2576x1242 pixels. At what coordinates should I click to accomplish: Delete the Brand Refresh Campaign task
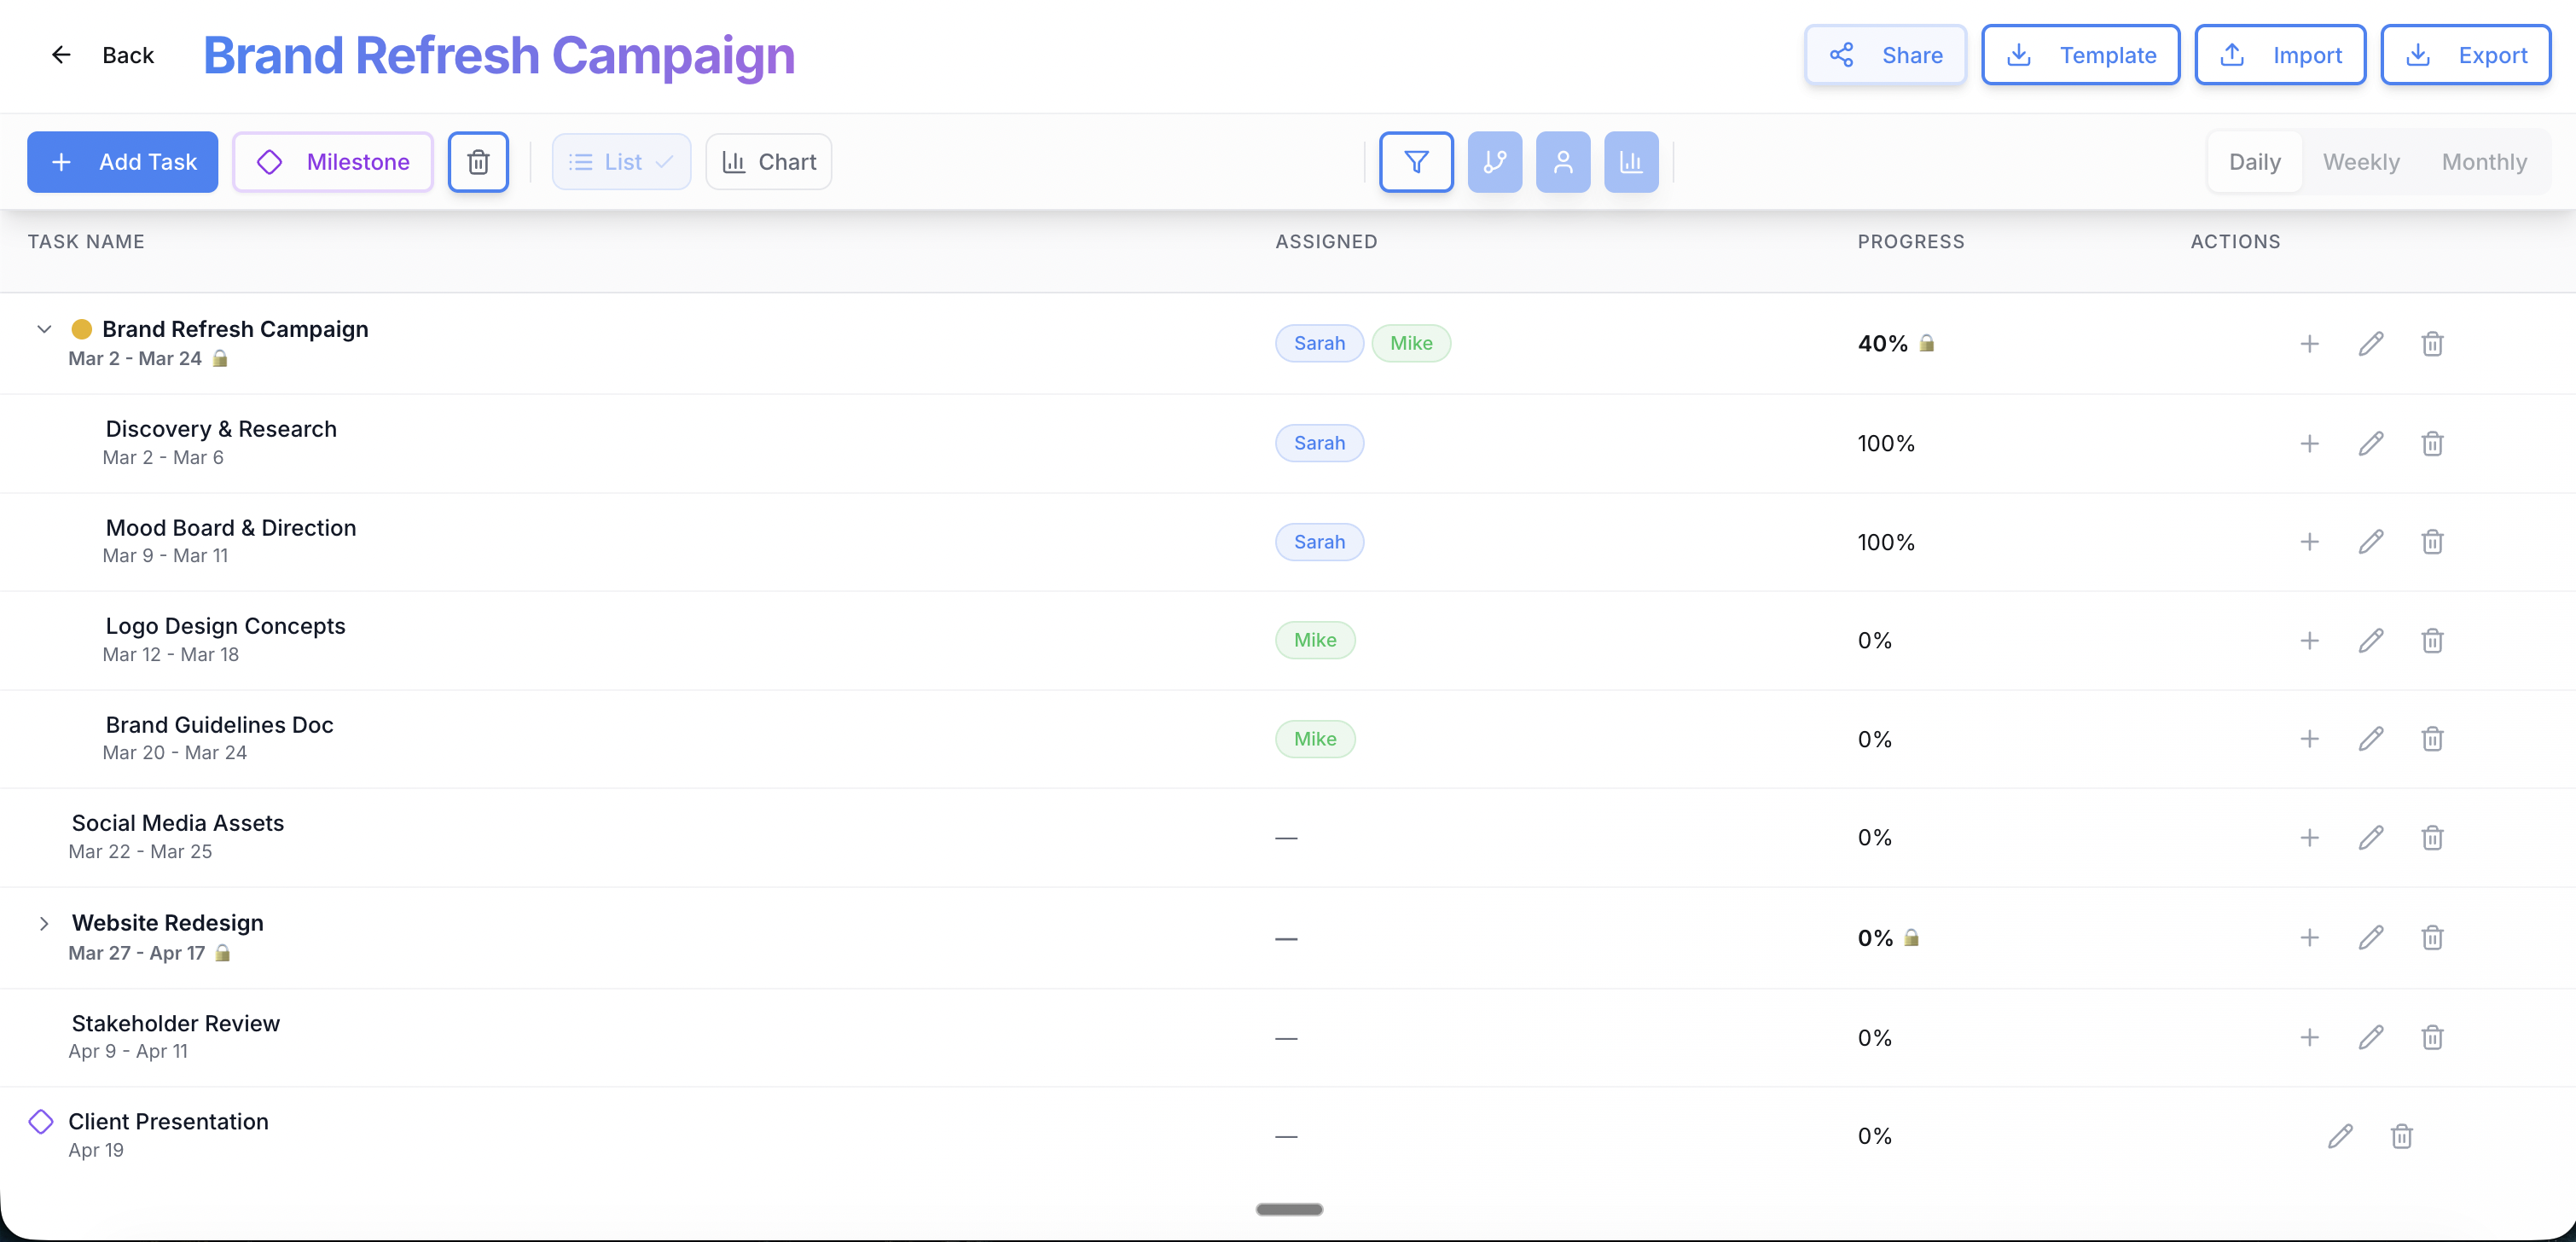point(2432,344)
